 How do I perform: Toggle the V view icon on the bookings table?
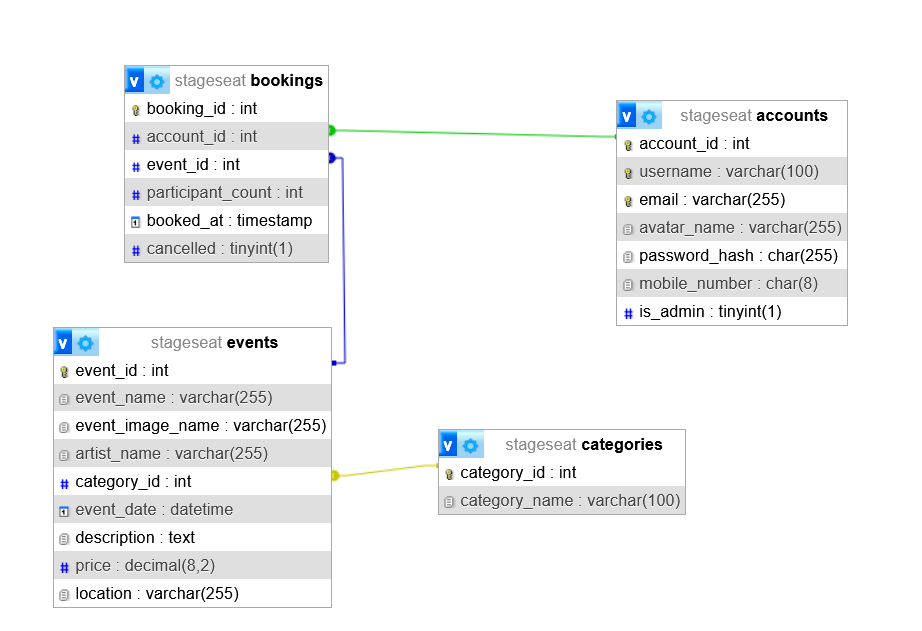[x=134, y=80]
